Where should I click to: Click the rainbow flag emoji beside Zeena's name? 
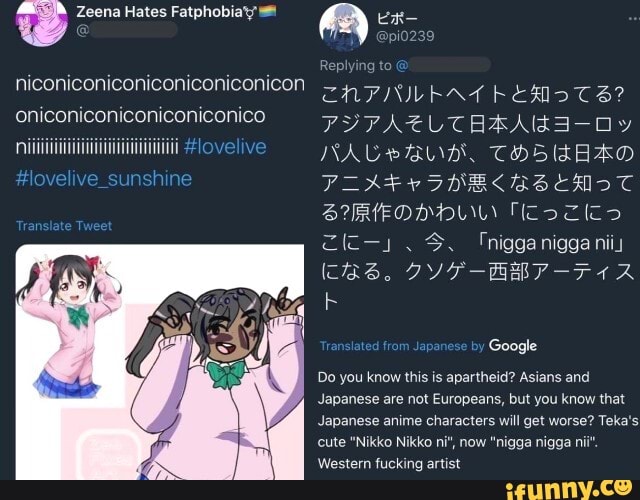coord(267,11)
